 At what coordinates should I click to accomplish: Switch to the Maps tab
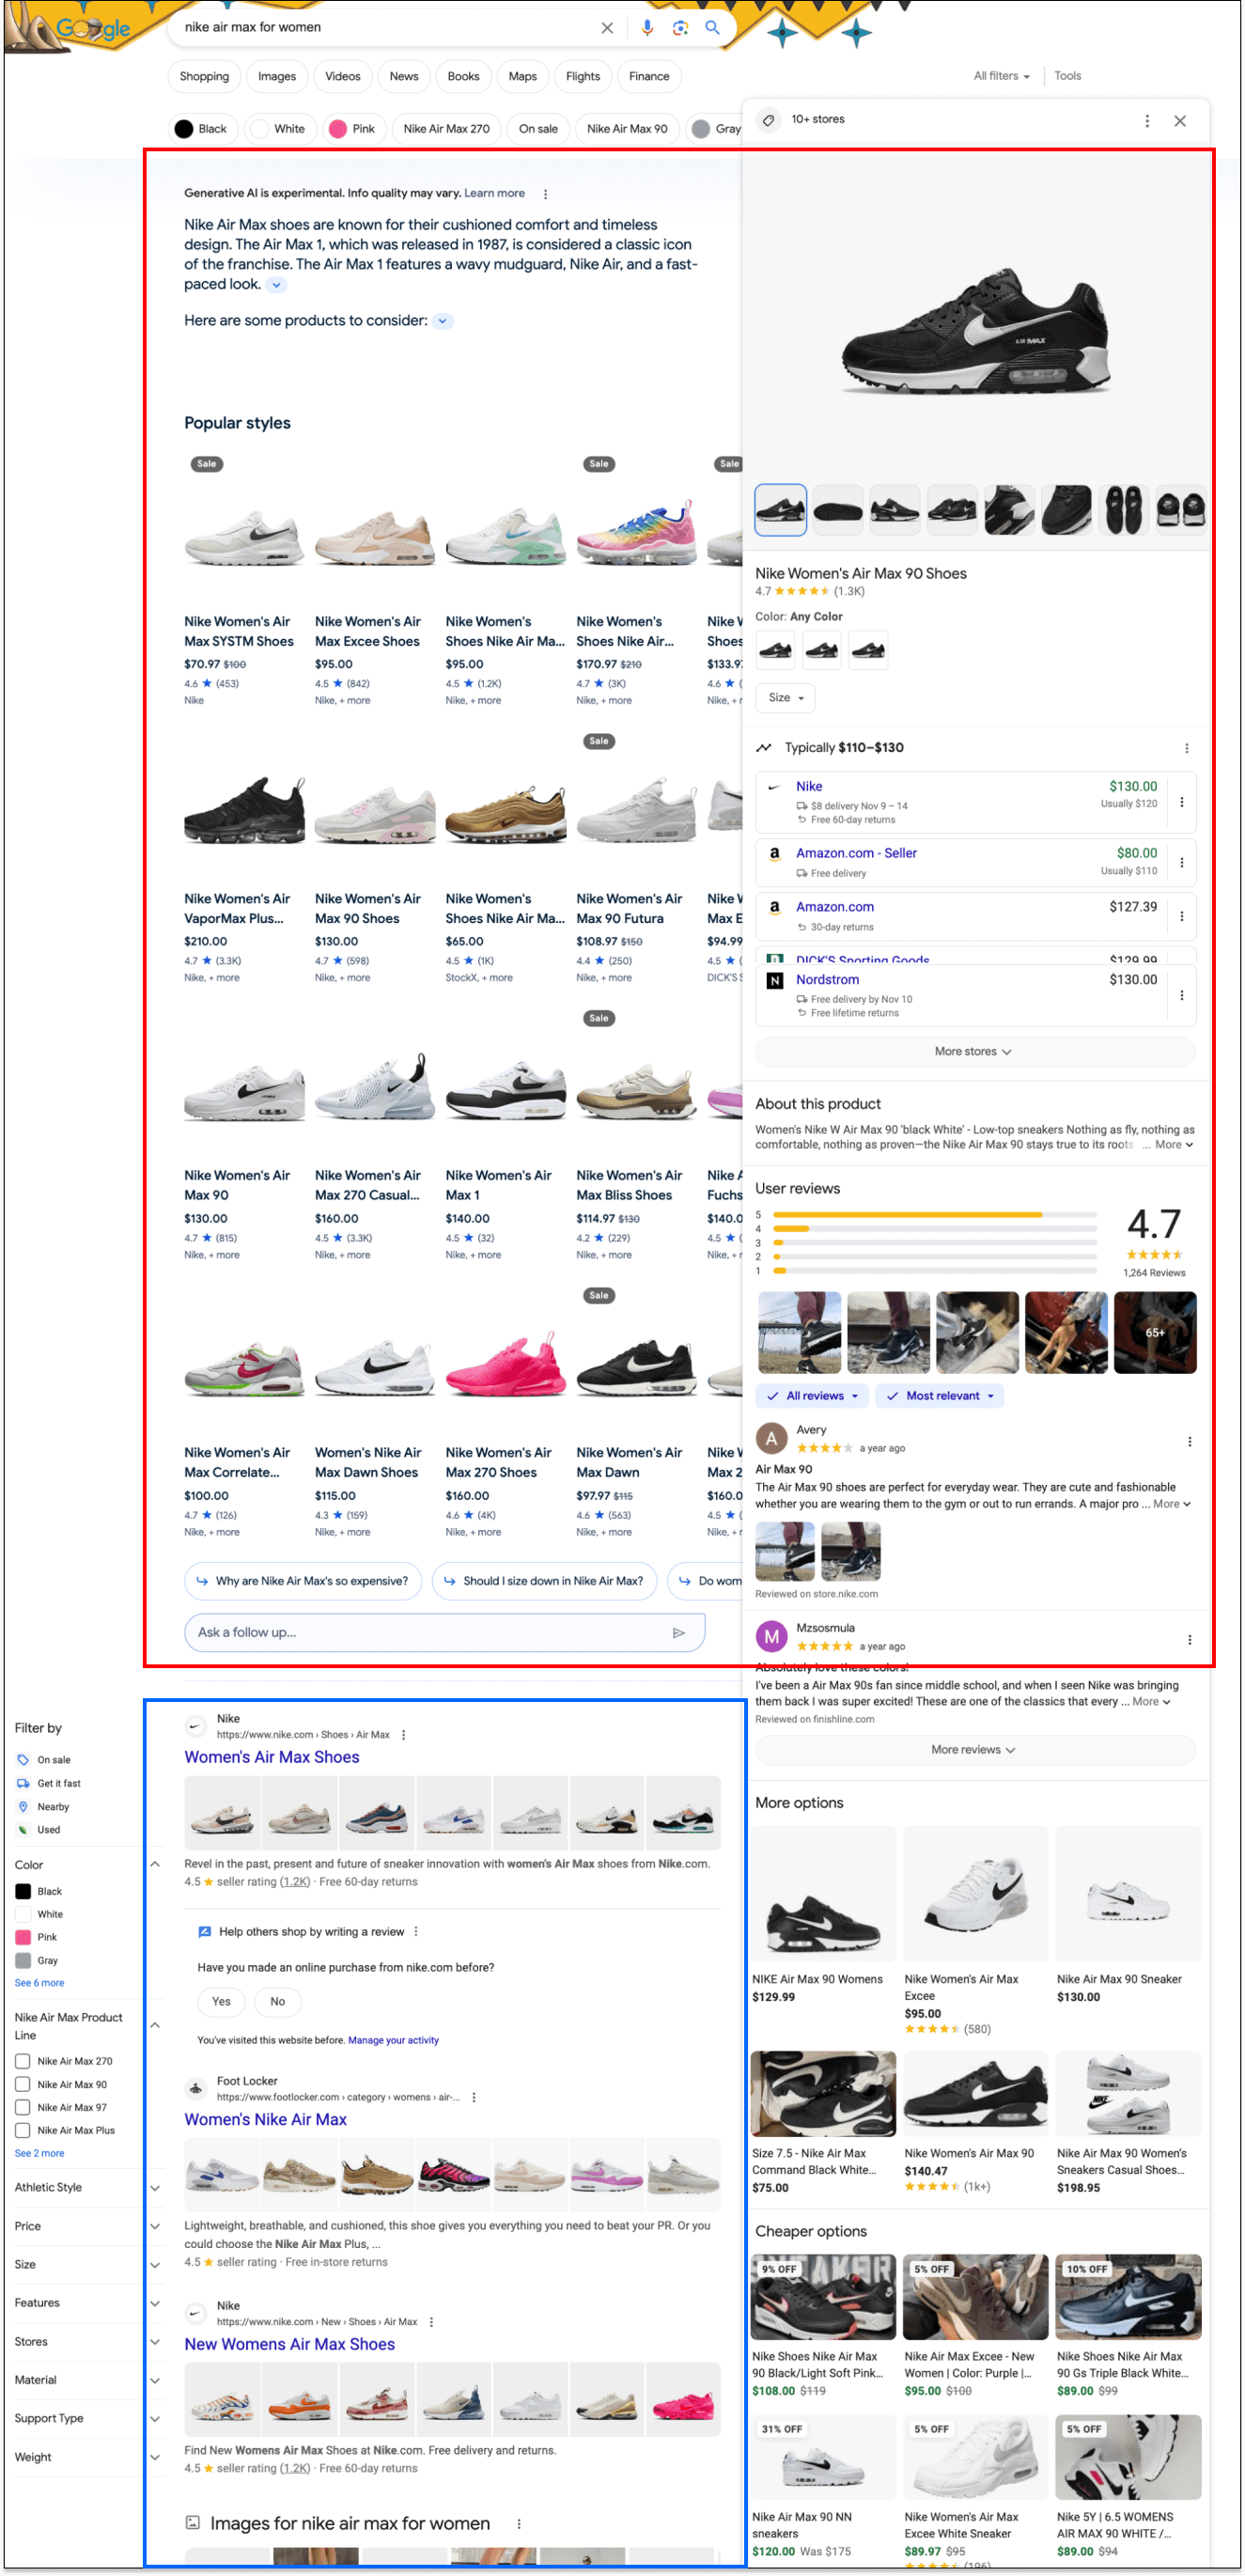tap(522, 76)
